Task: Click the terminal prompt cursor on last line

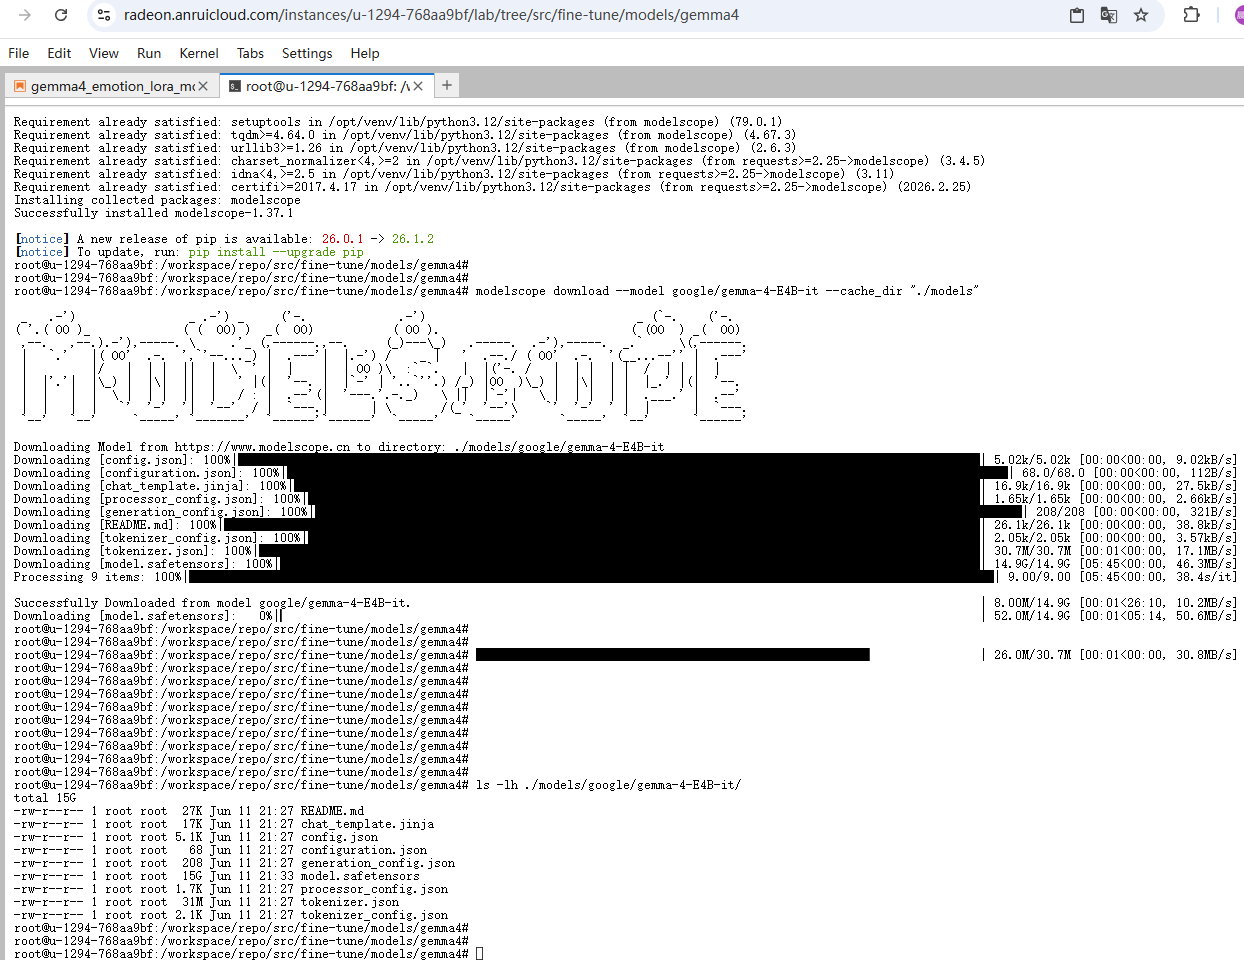Action: (479, 954)
